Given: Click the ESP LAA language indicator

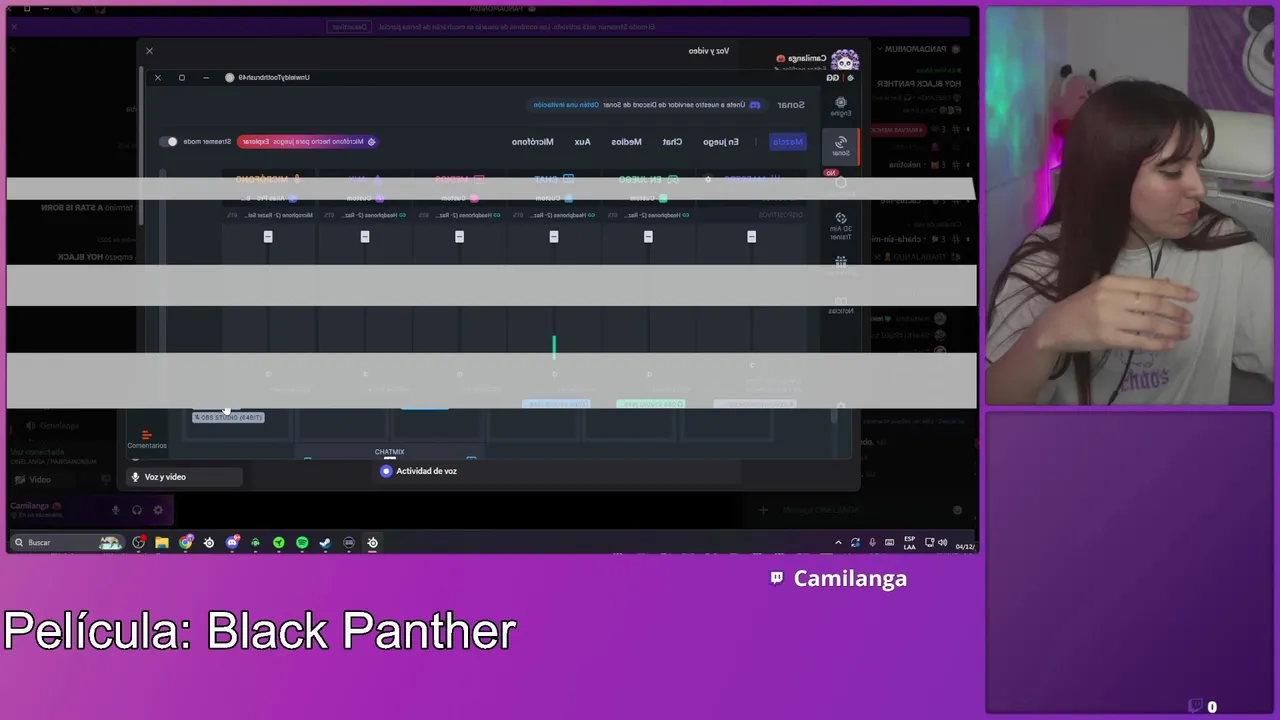Looking at the screenshot, I should [909, 542].
